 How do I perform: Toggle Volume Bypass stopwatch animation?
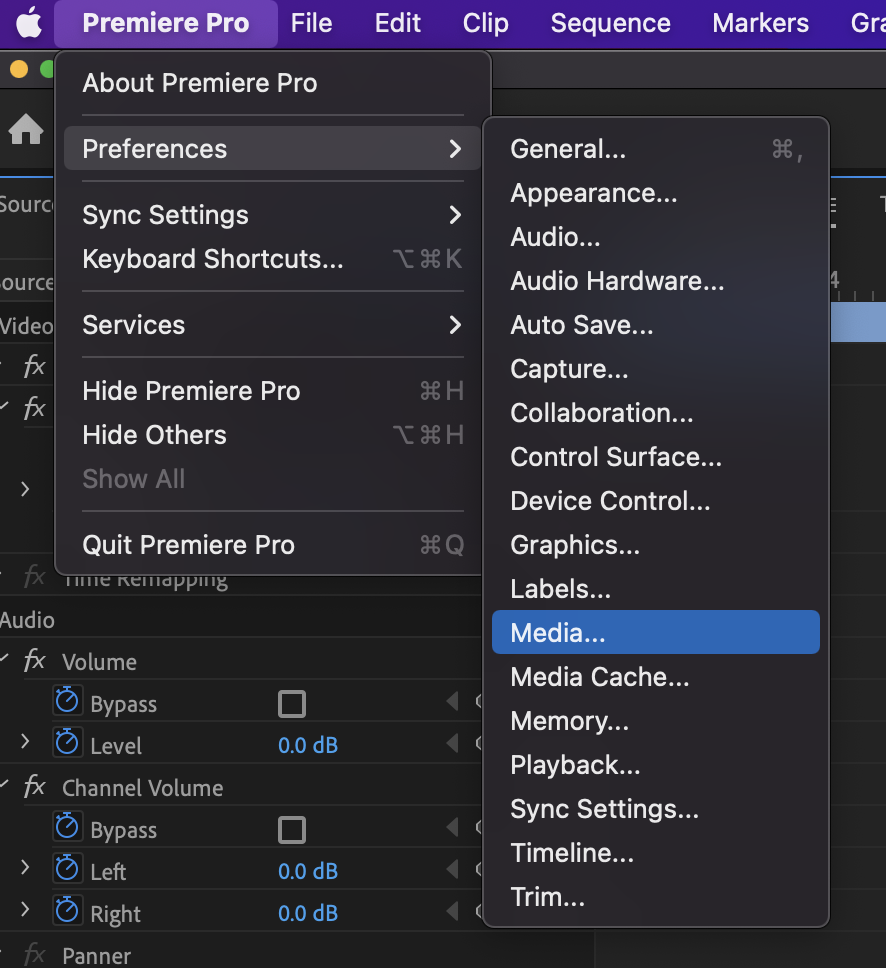coord(67,701)
